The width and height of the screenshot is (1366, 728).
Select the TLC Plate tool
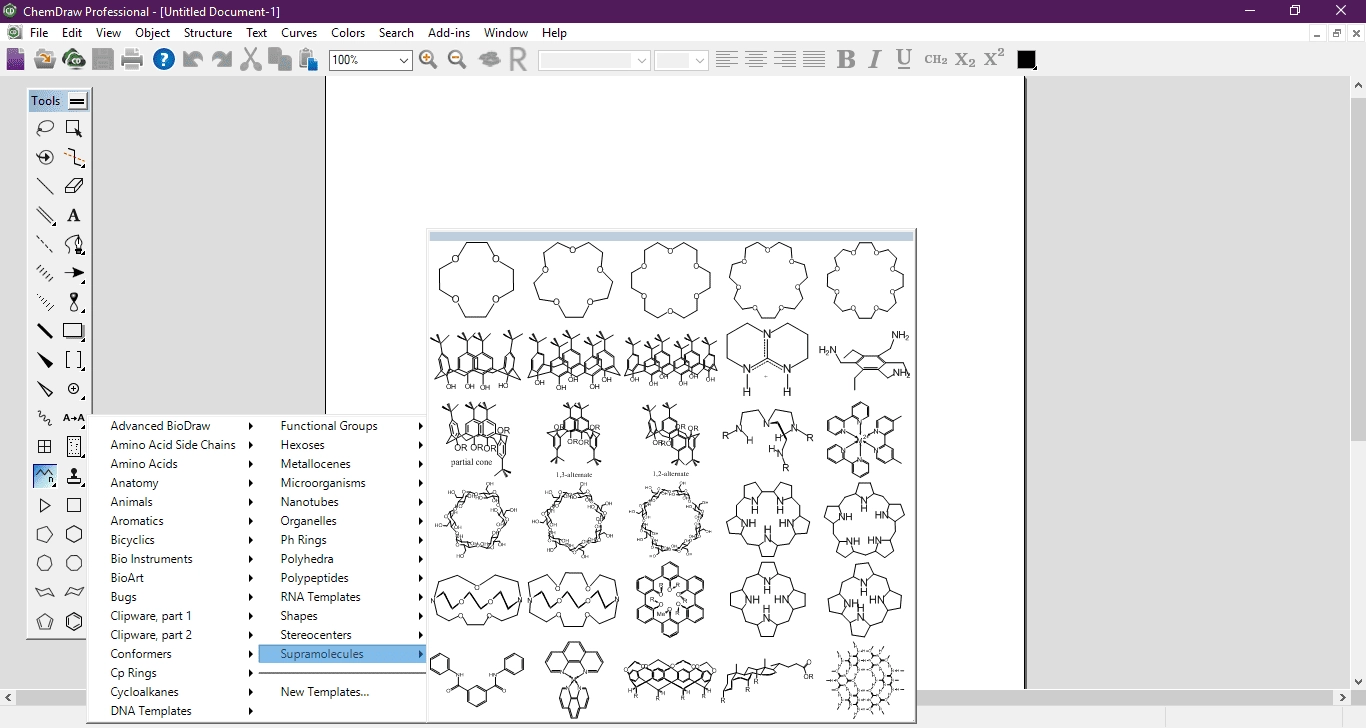coord(74,447)
